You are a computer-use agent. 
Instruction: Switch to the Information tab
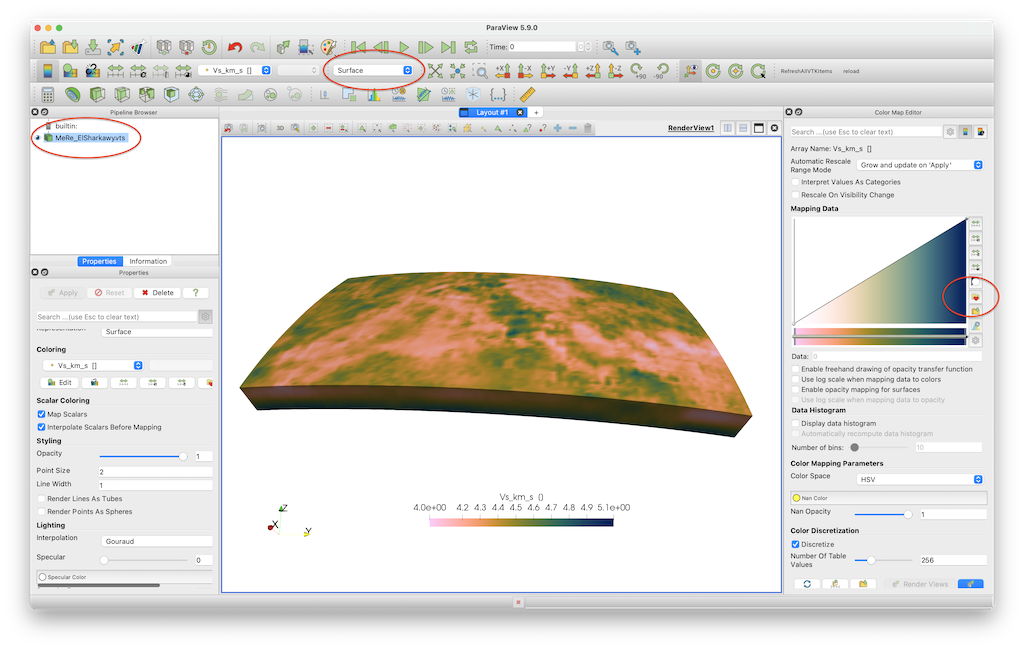pos(148,261)
